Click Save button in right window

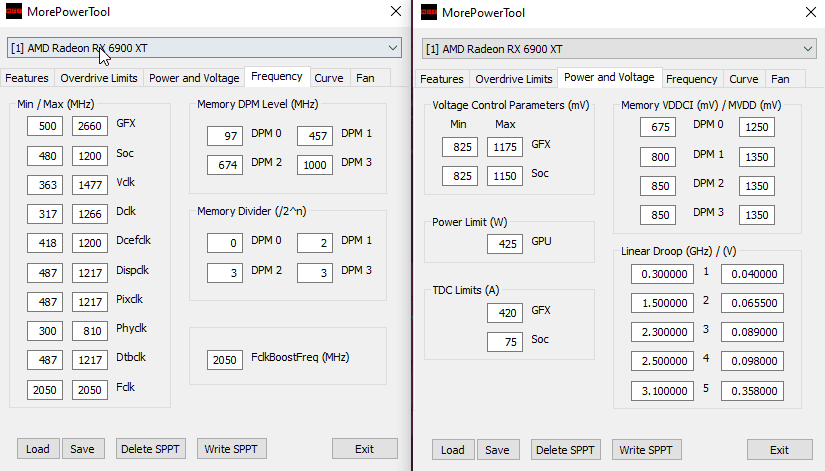(x=497, y=450)
